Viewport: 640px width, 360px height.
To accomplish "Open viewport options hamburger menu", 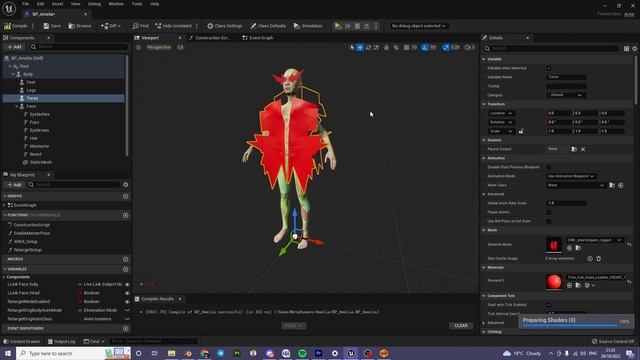I will pyautogui.click(x=138, y=47).
